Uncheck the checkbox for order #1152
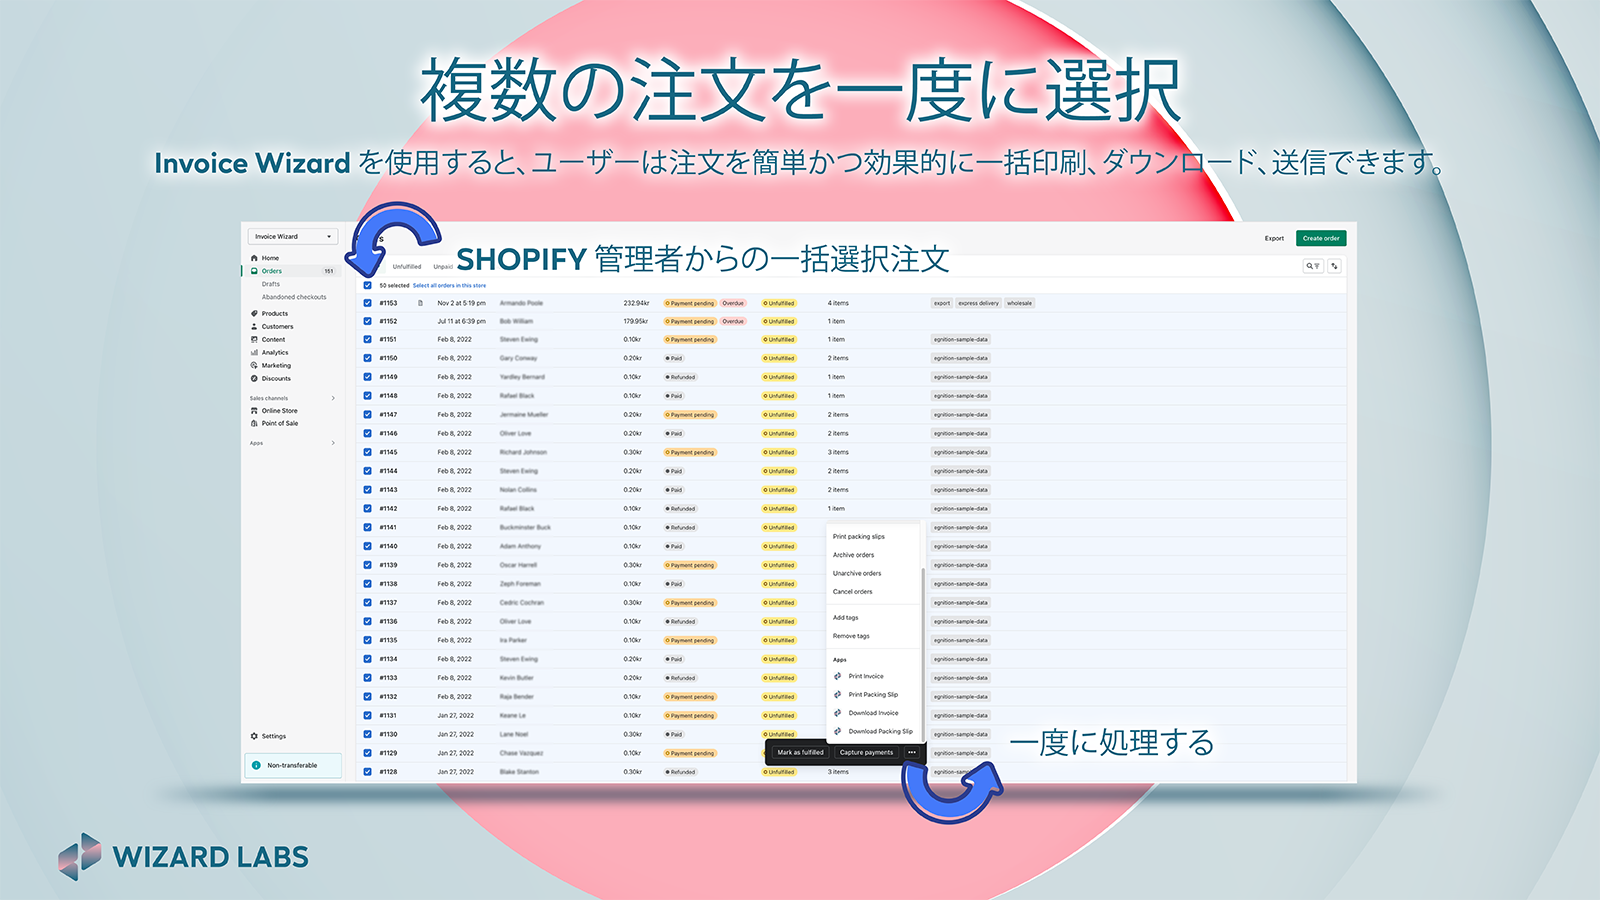The image size is (1600, 900). pos(367,322)
